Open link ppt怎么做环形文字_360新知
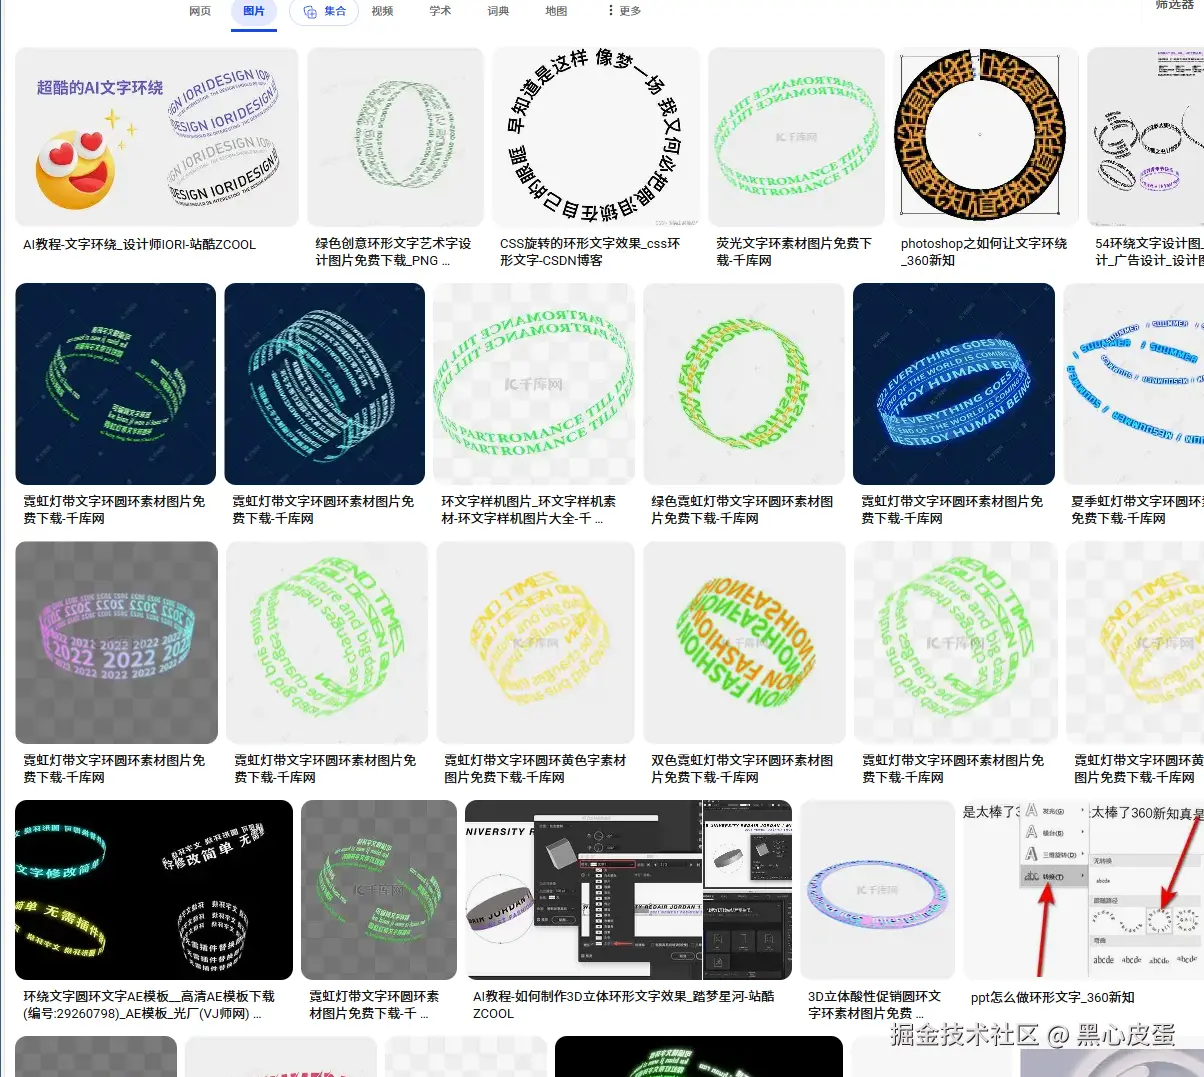The width and height of the screenshot is (1204, 1077). (x=1052, y=997)
